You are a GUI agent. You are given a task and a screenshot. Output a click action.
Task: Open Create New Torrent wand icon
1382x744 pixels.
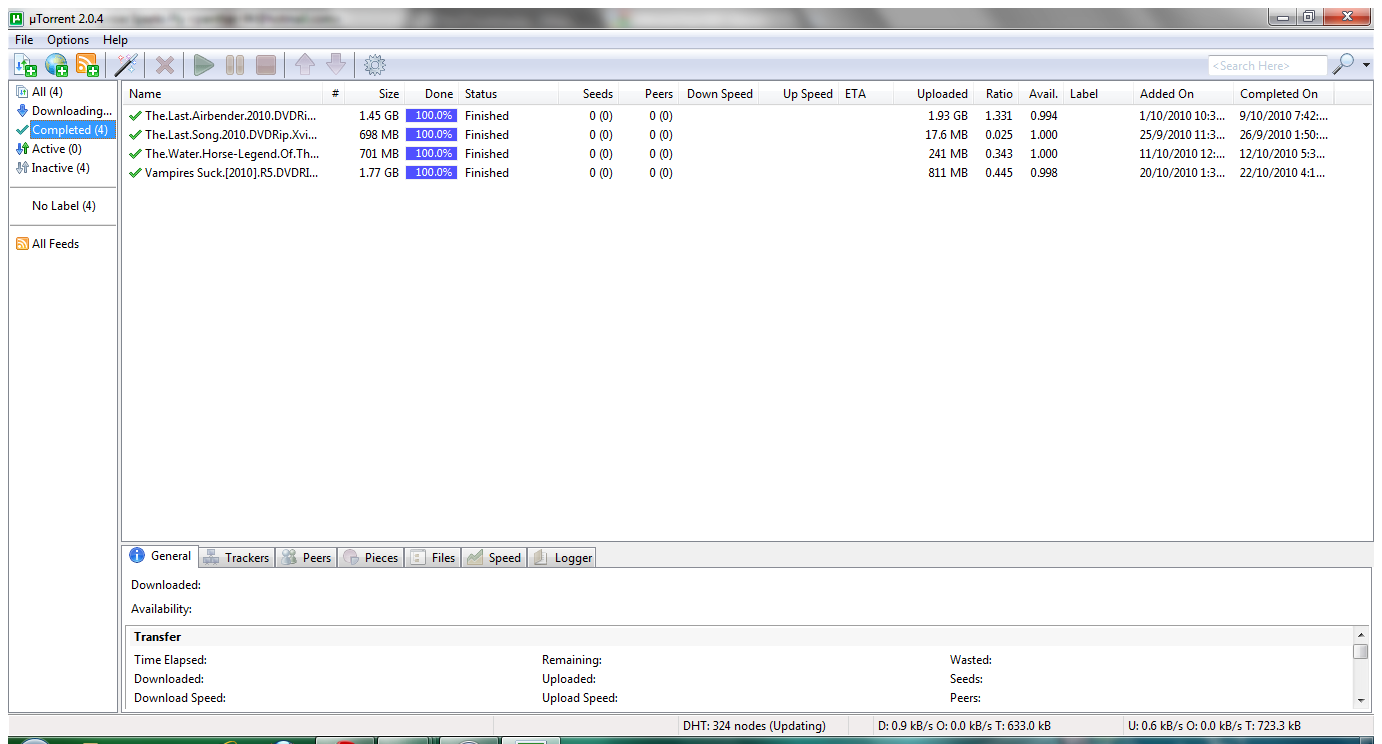126,66
